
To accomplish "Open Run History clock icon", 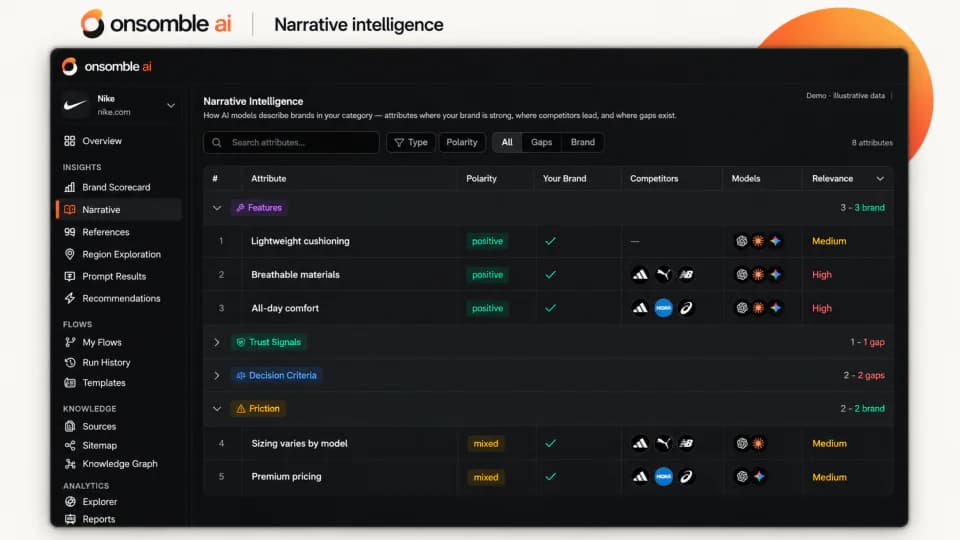I will pos(70,362).
